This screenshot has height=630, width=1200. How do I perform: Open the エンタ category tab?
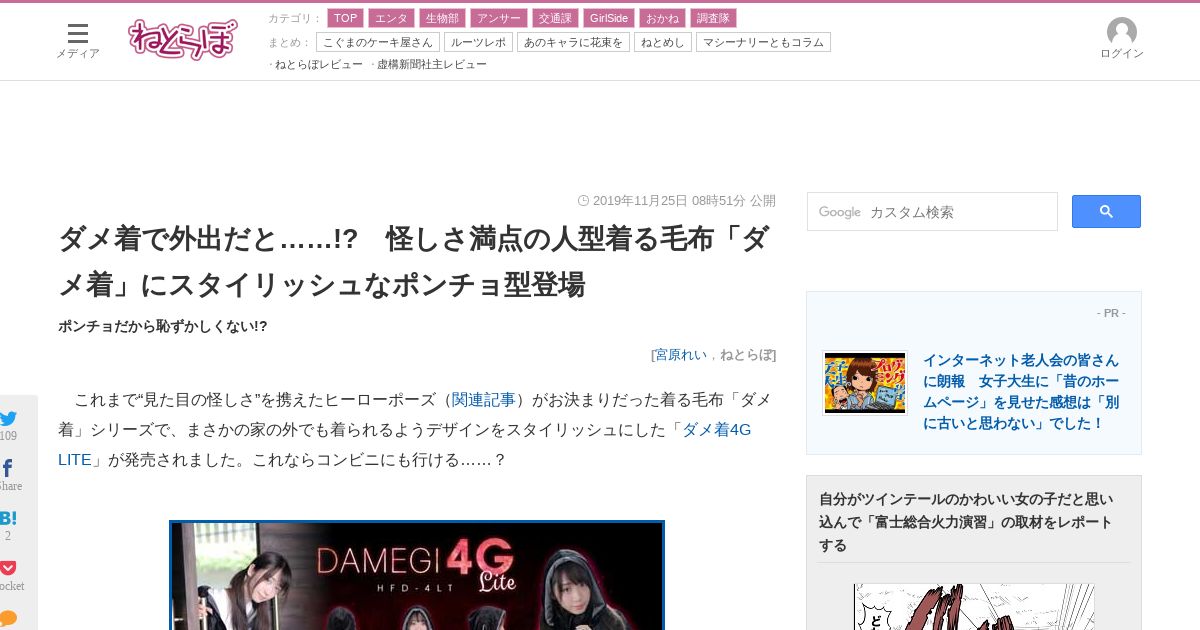point(391,18)
